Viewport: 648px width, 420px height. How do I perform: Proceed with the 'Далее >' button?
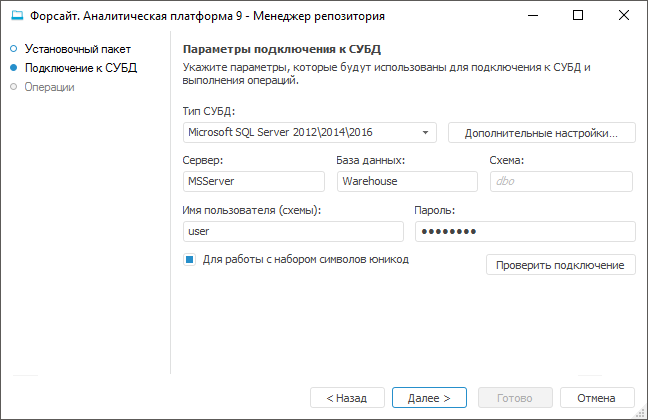click(x=429, y=398)
